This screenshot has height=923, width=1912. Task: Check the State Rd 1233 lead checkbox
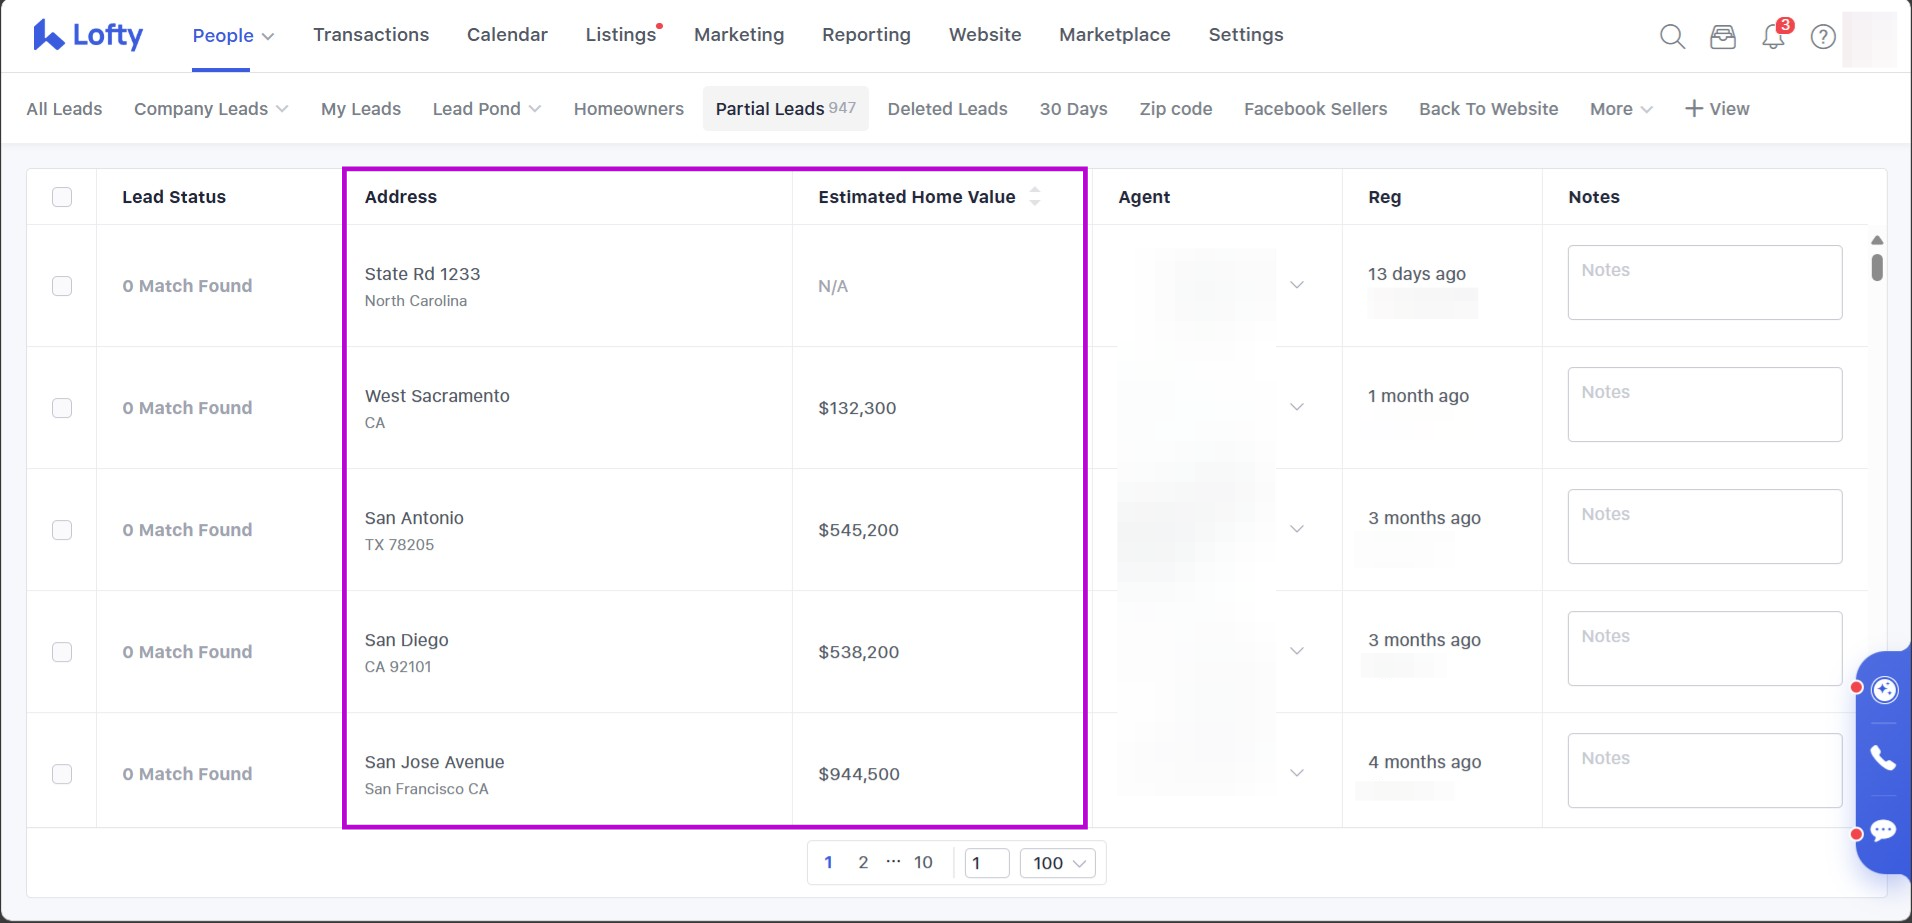[x=62, y=286]
